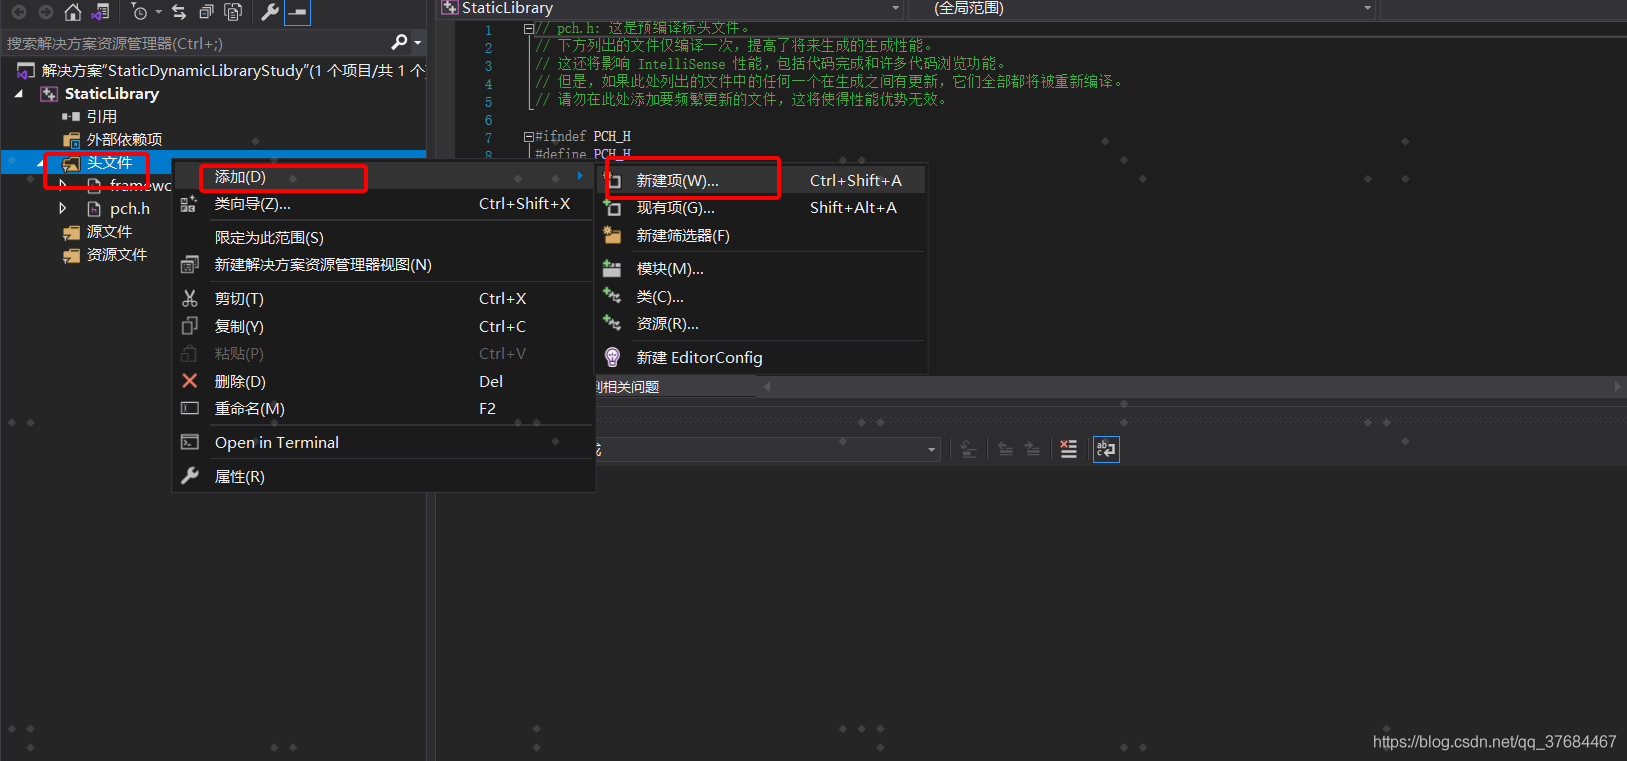Click the Solution Explorer search box

coord(195,43)
